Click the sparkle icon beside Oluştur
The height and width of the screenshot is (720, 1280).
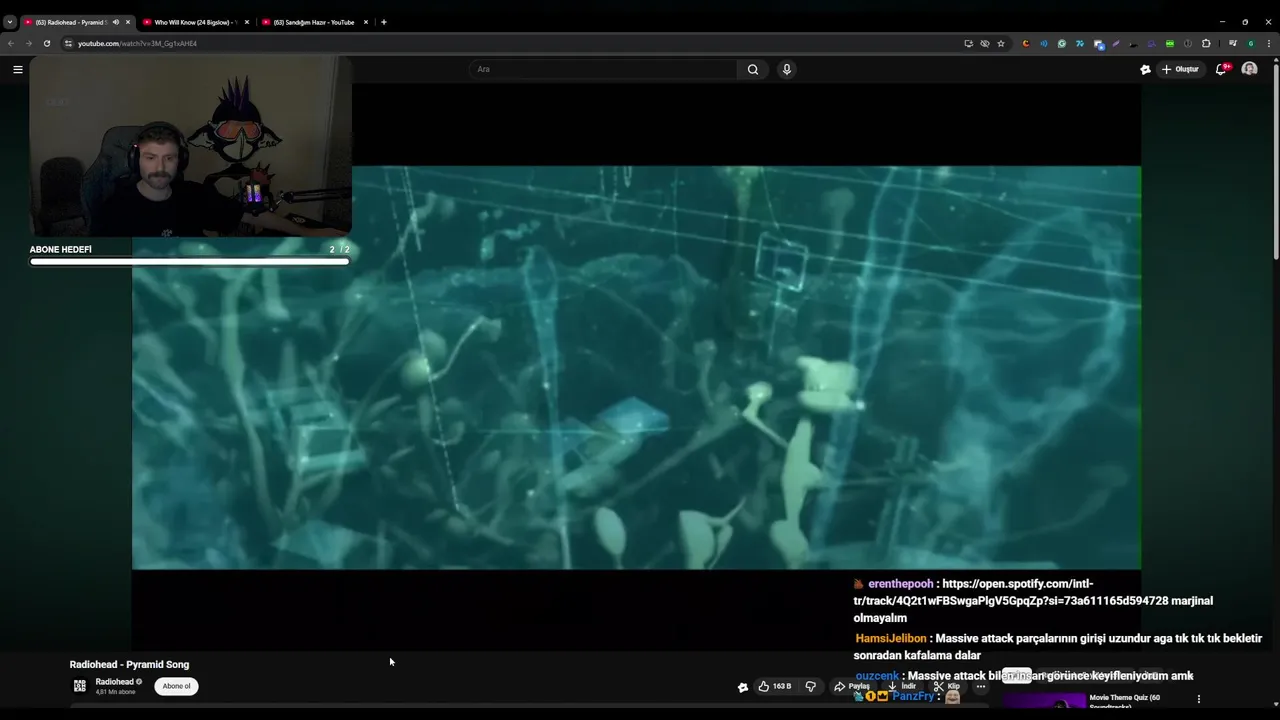[1145, 69]
